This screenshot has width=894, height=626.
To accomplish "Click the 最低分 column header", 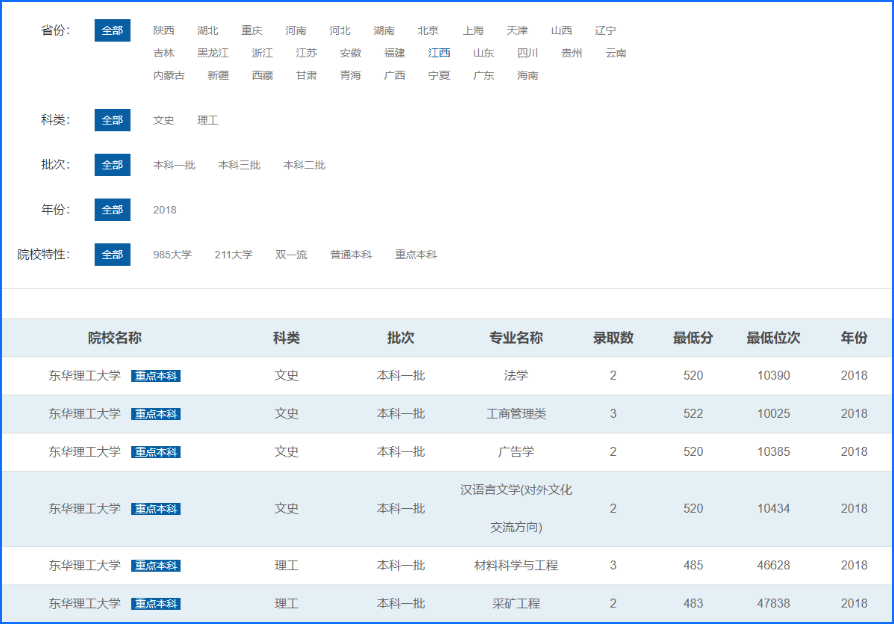I will point(692,338).
